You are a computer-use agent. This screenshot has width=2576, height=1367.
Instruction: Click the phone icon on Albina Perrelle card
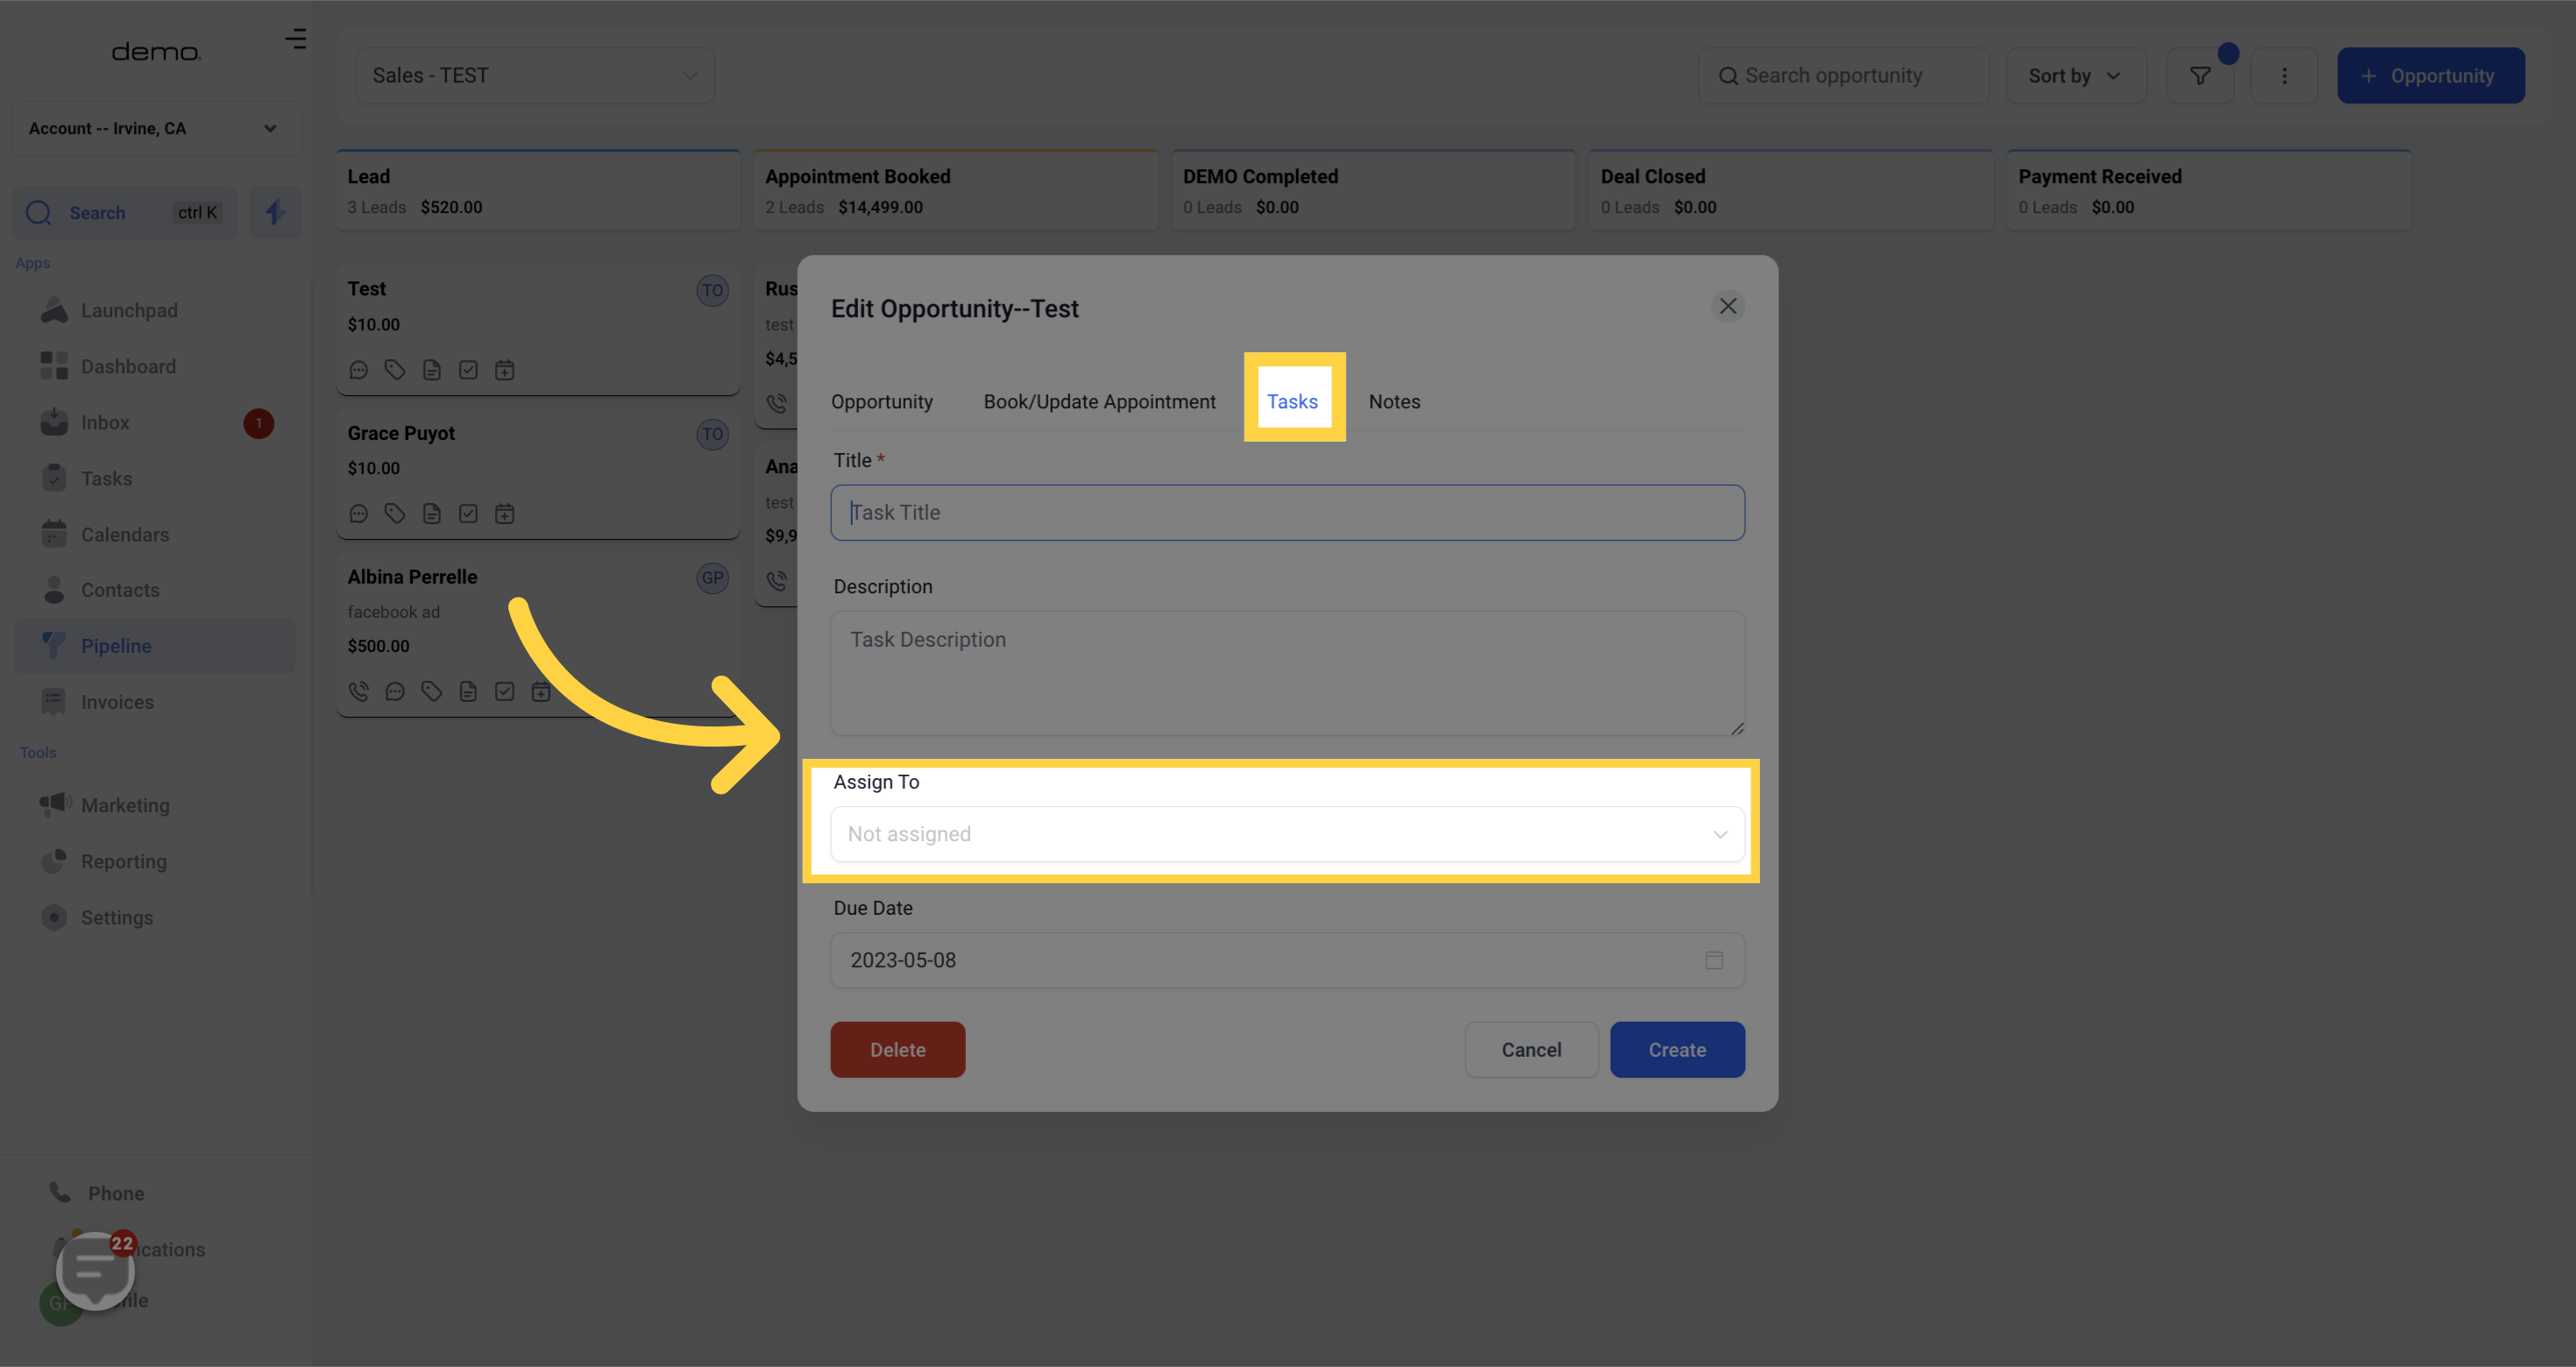coord(358,691)
